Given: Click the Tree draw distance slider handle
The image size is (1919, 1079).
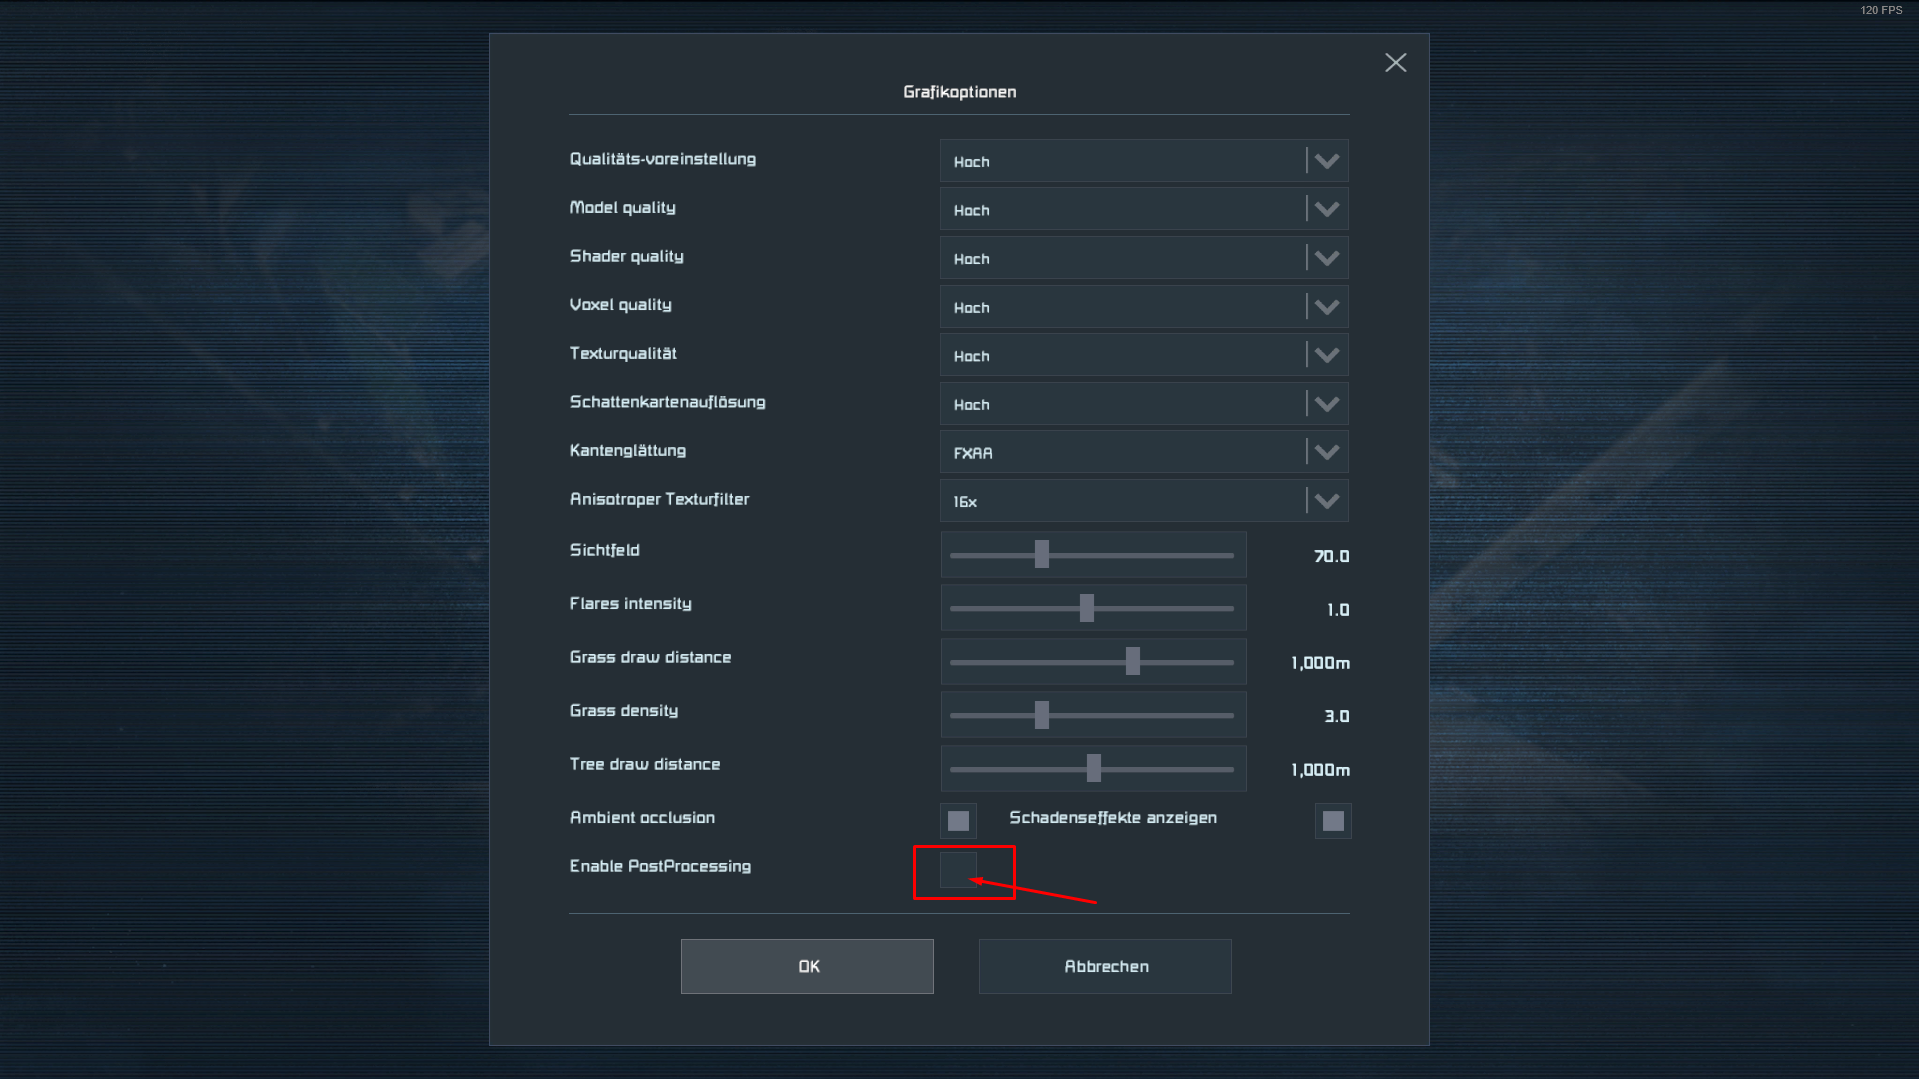Looking at the screenshot, I should point(1093,768).
